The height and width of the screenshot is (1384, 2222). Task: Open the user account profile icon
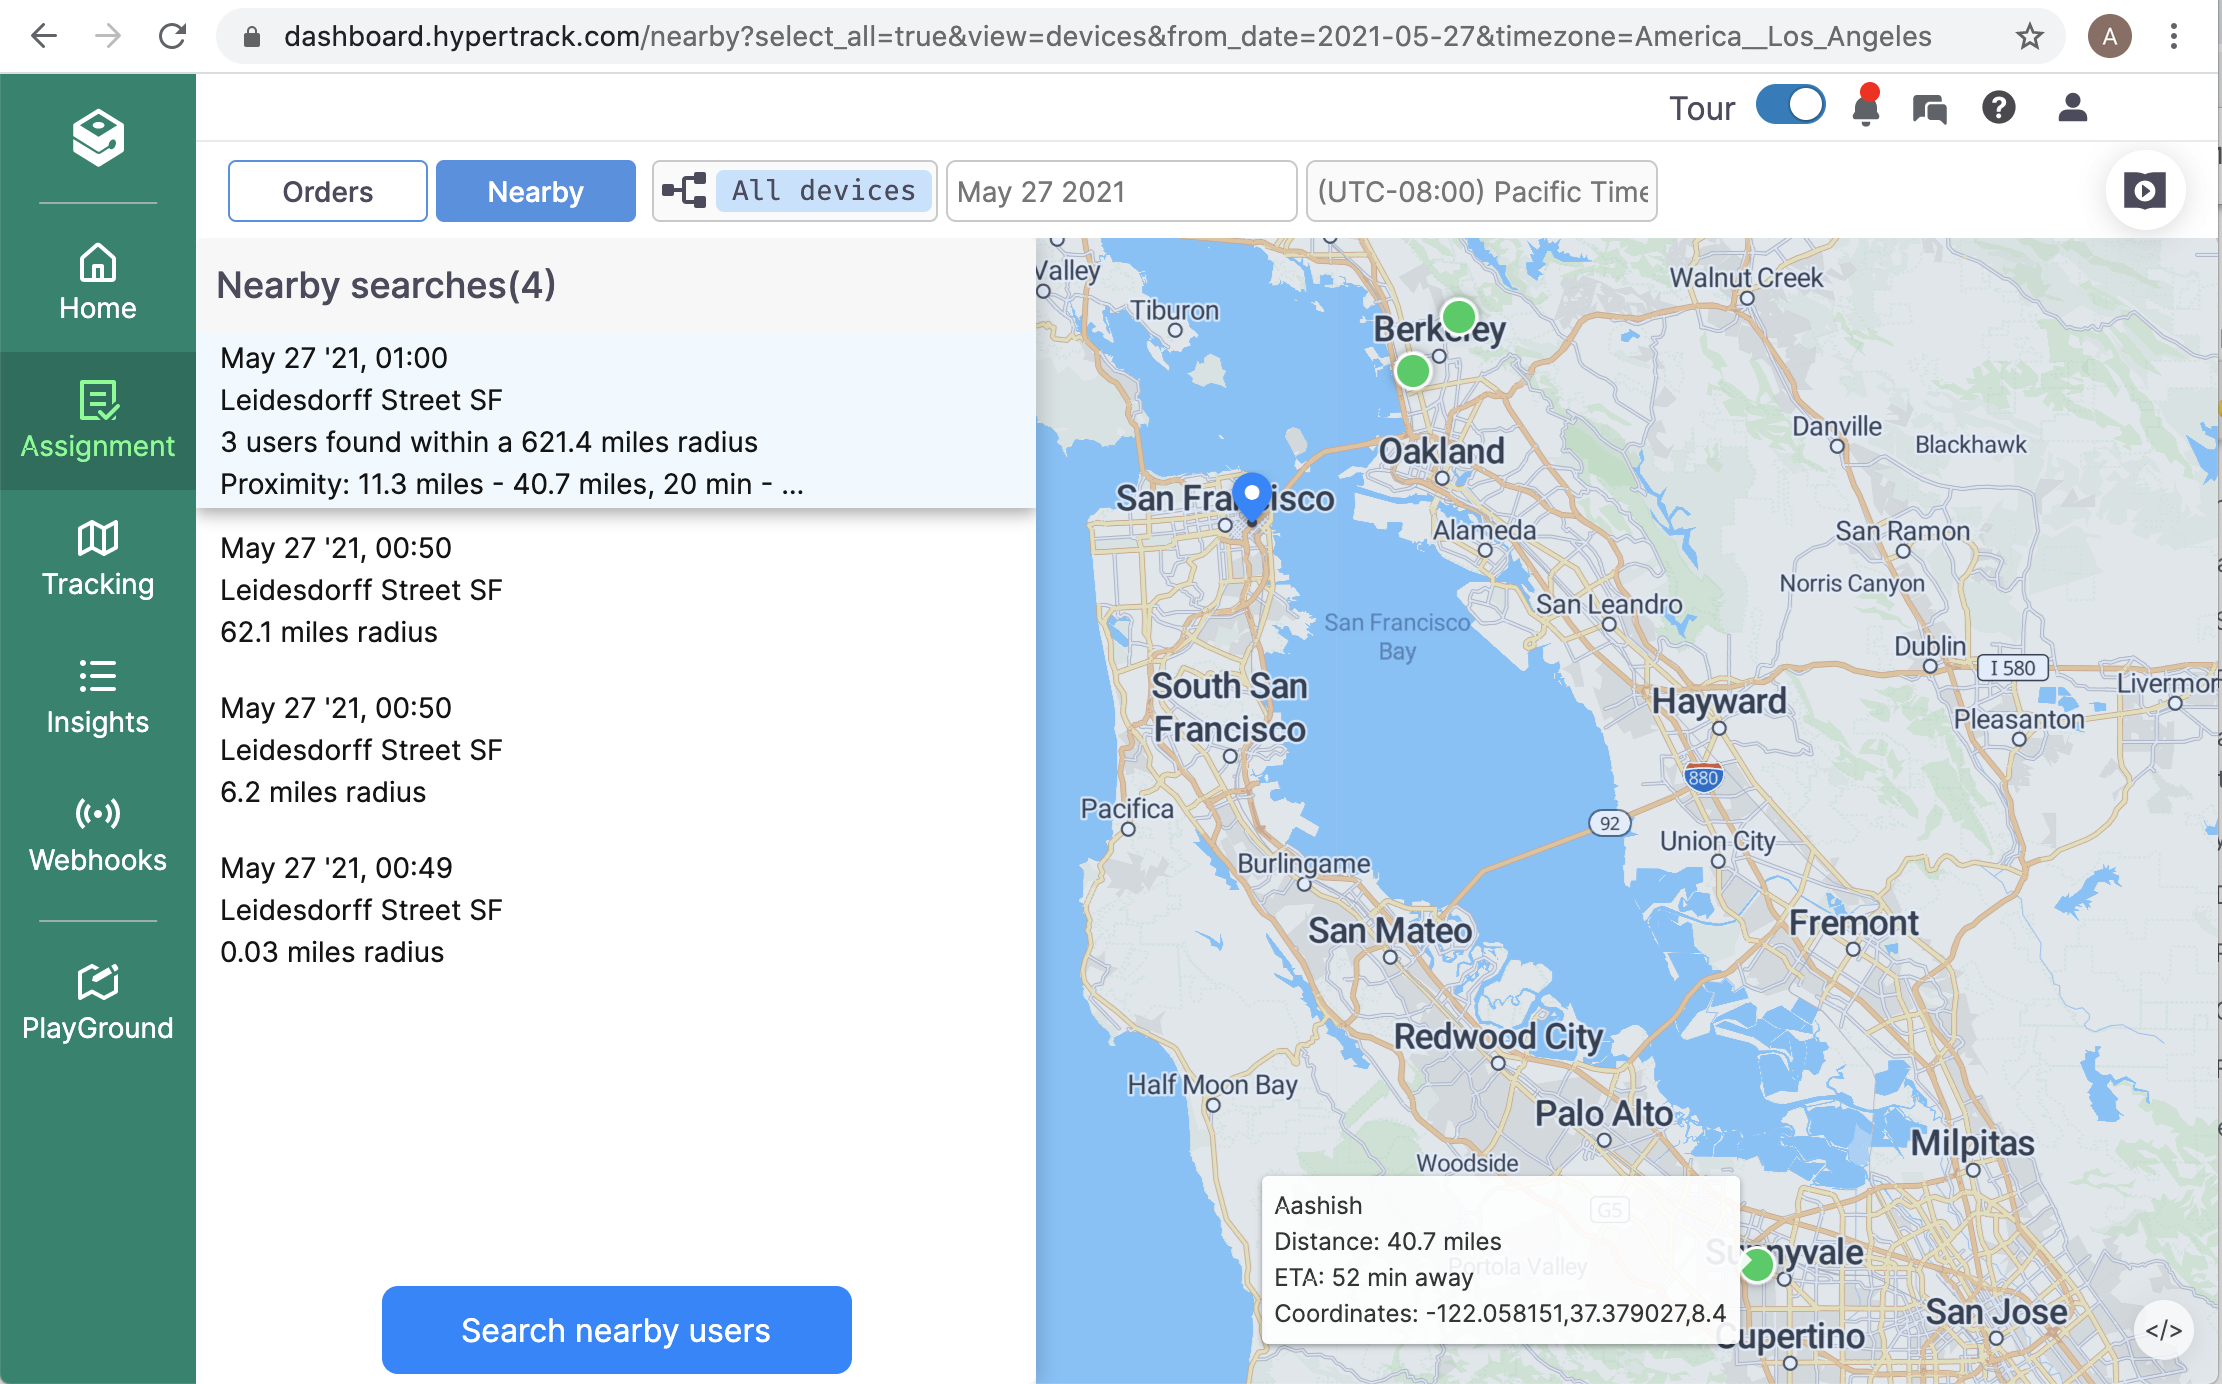coord(2072,107)
